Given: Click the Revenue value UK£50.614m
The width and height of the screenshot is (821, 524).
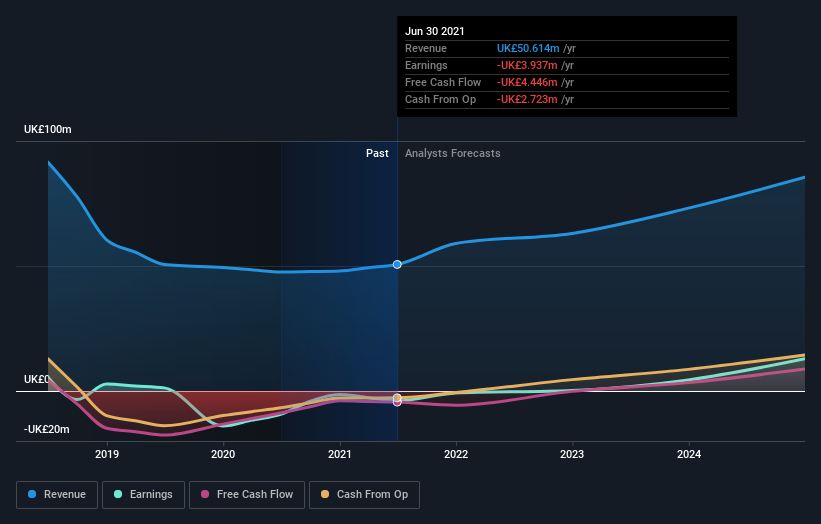Looking at the screenshot, I should pos(528,48).
